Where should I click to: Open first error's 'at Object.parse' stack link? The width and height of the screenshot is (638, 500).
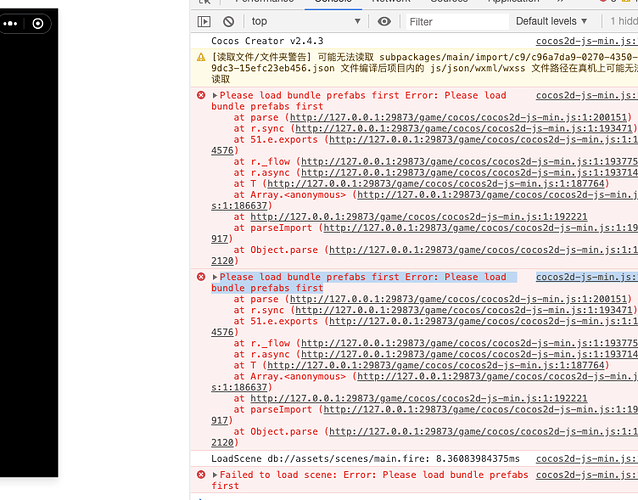483,249
